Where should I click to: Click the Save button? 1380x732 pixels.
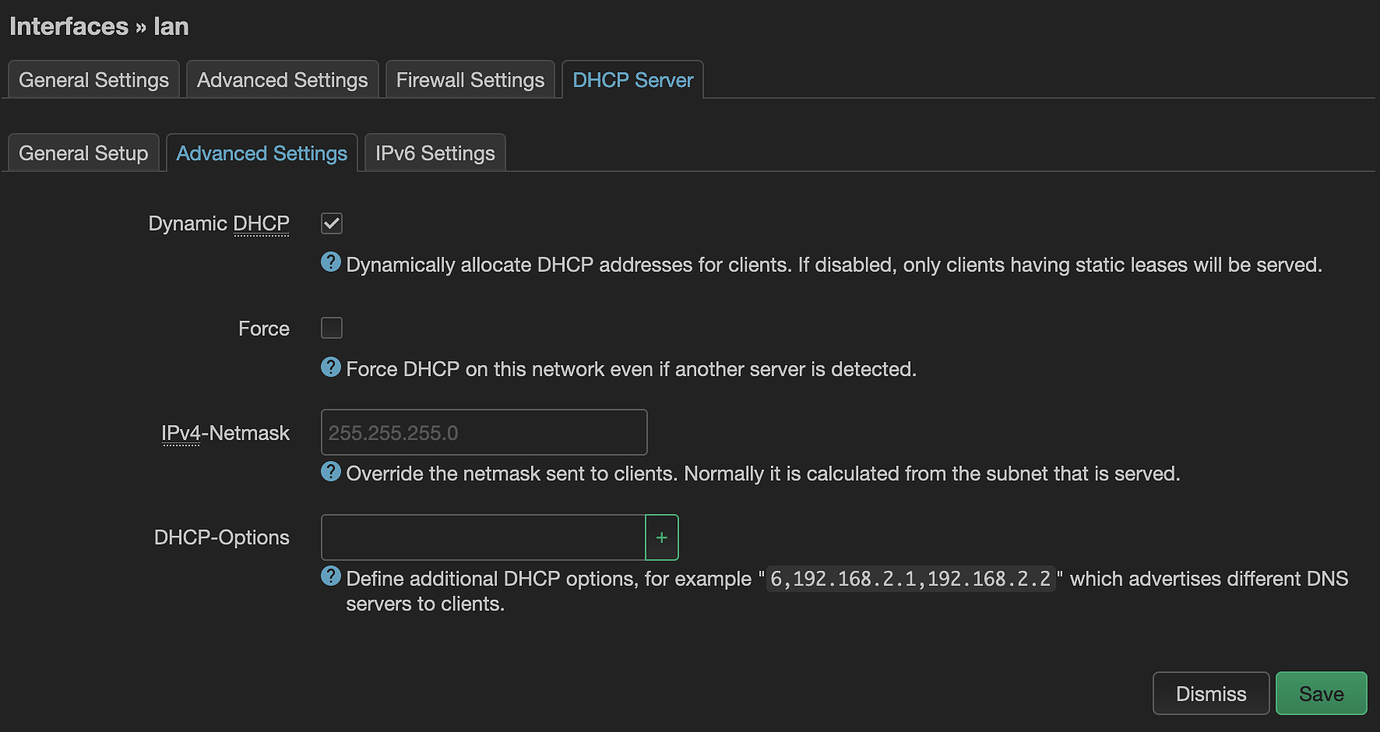tap(1321, 693)
